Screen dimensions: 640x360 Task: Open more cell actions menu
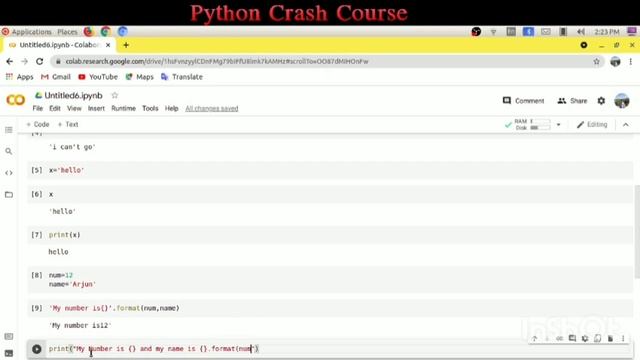[x=623, y=338]
